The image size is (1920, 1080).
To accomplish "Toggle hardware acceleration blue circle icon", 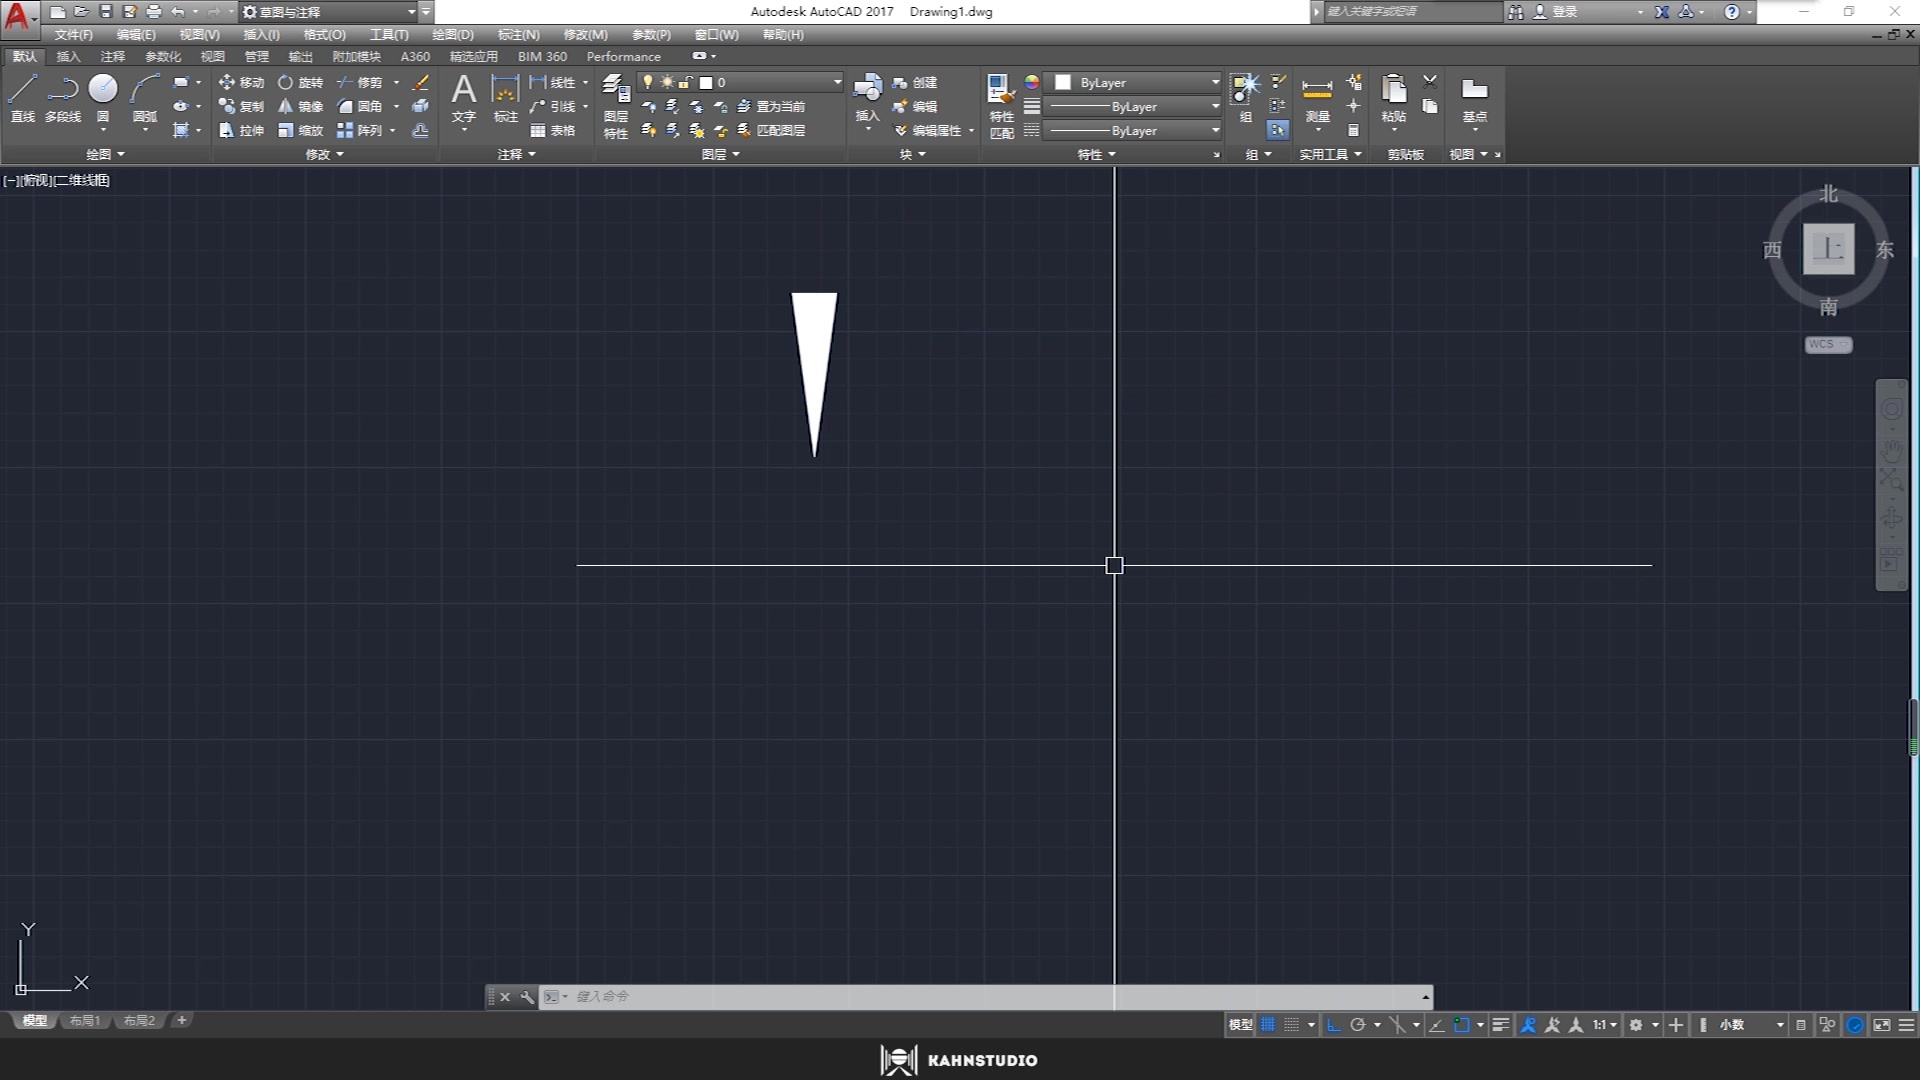I will coord(1855,1025).
